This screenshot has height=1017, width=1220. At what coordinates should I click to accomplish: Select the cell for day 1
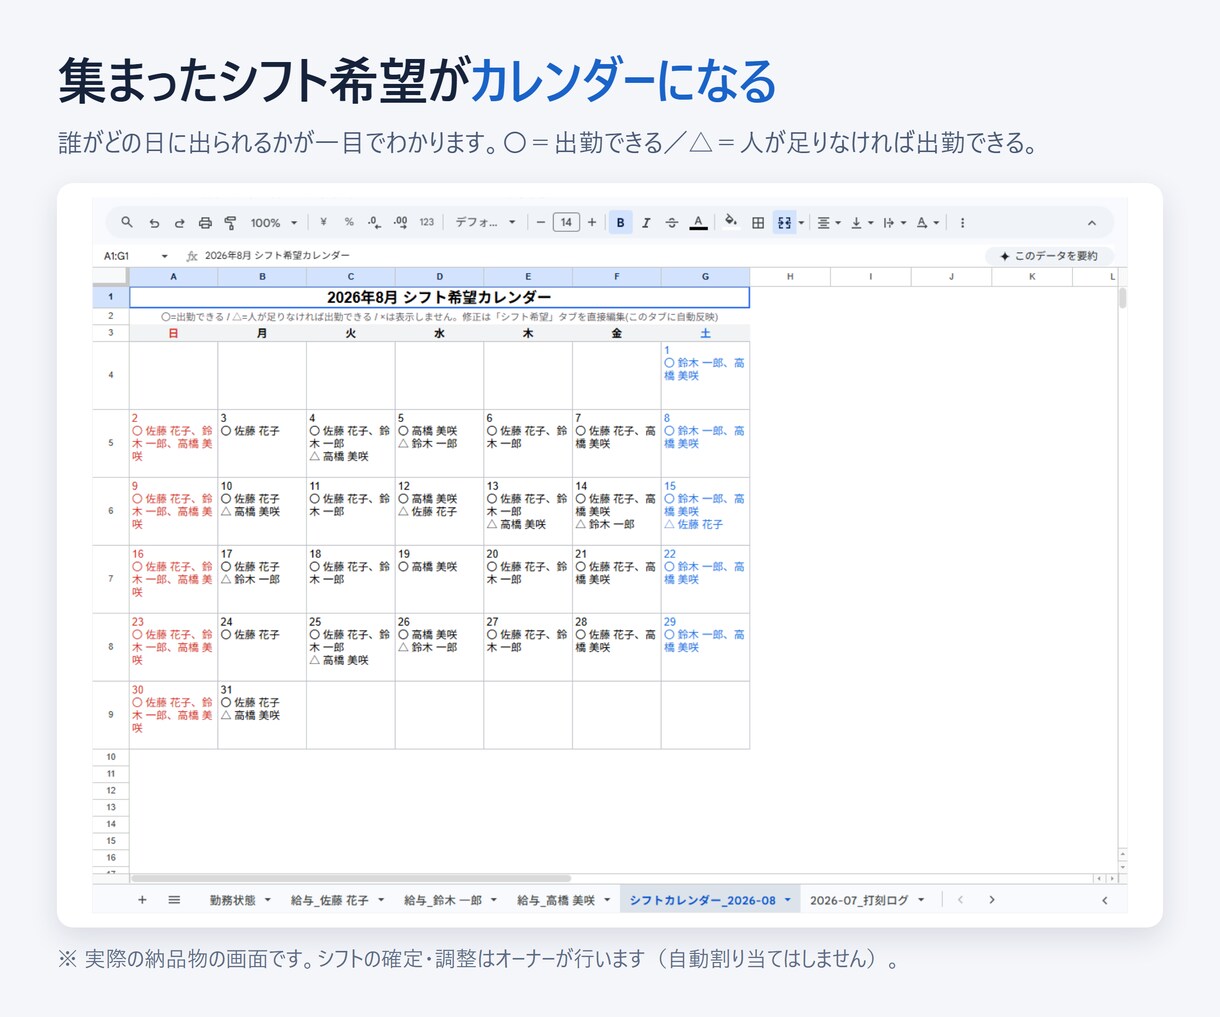click(705, 375)
